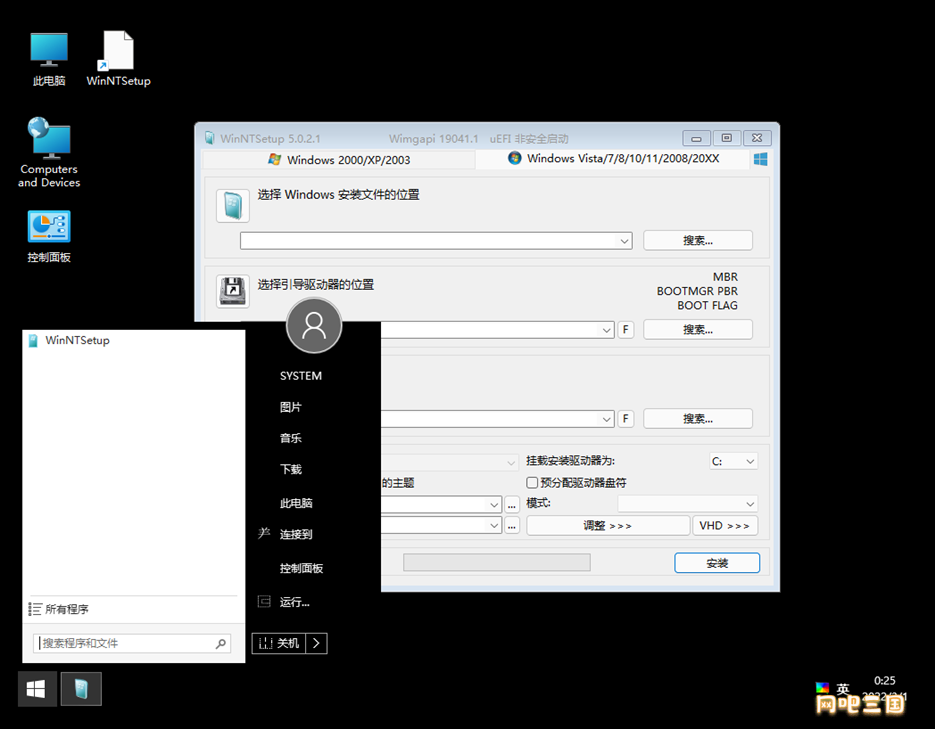Click the magnifier icon in the Start search box
The width and height of the screenshot is (935, 729).
pos(221,643)
